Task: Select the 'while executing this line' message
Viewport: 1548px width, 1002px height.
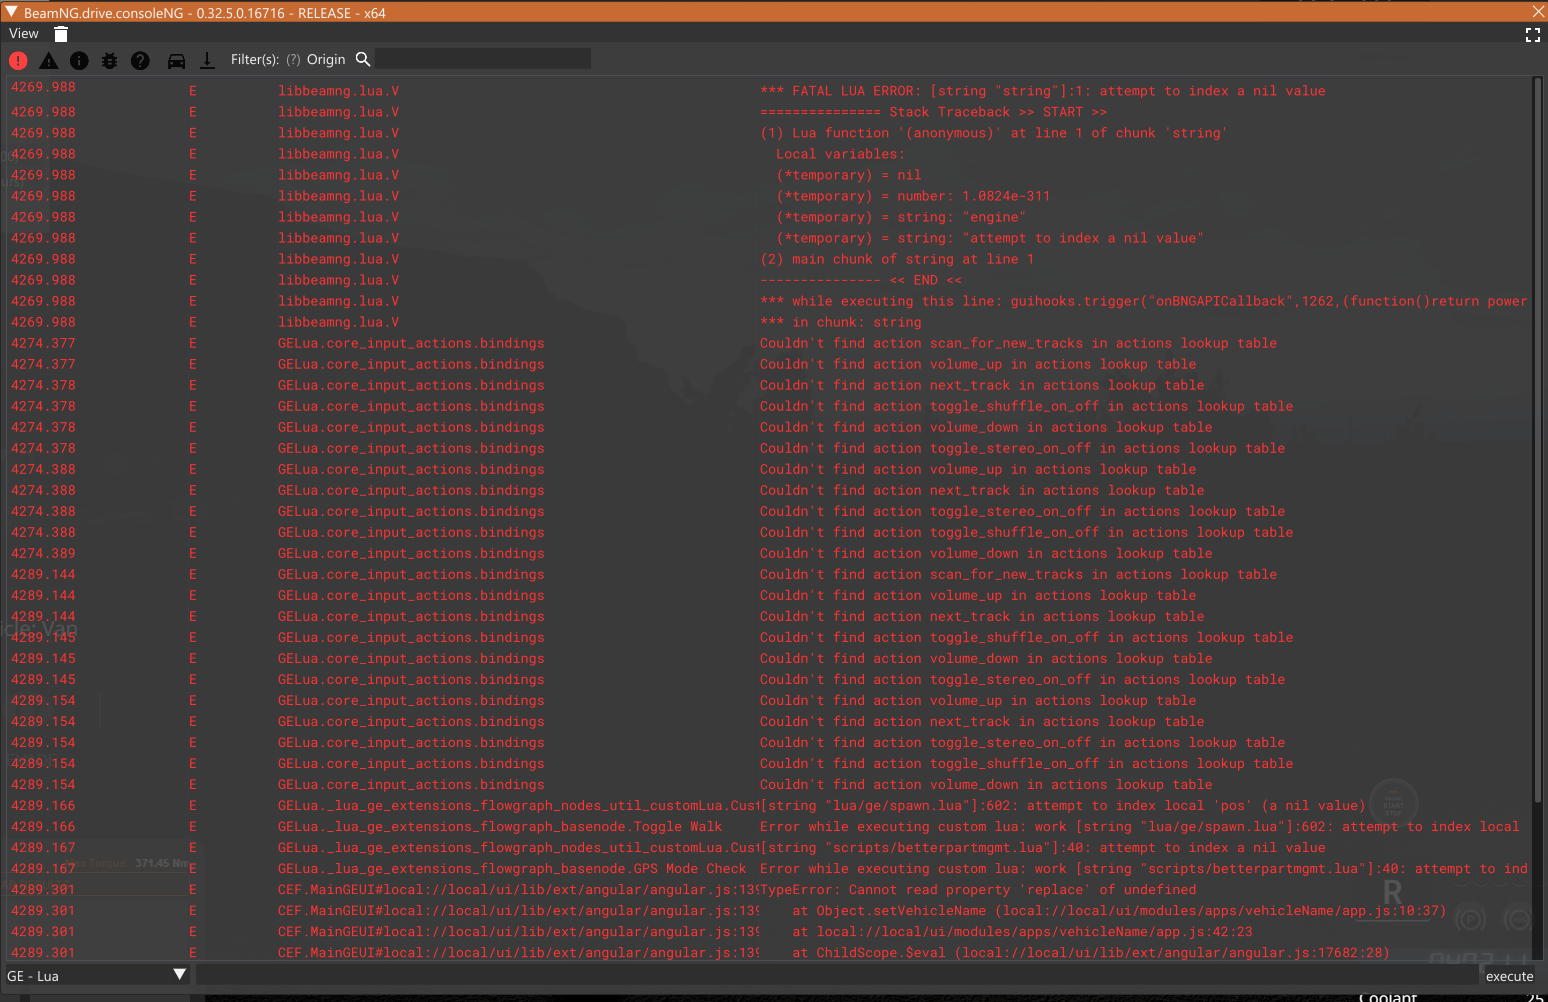Action: 1143,301
